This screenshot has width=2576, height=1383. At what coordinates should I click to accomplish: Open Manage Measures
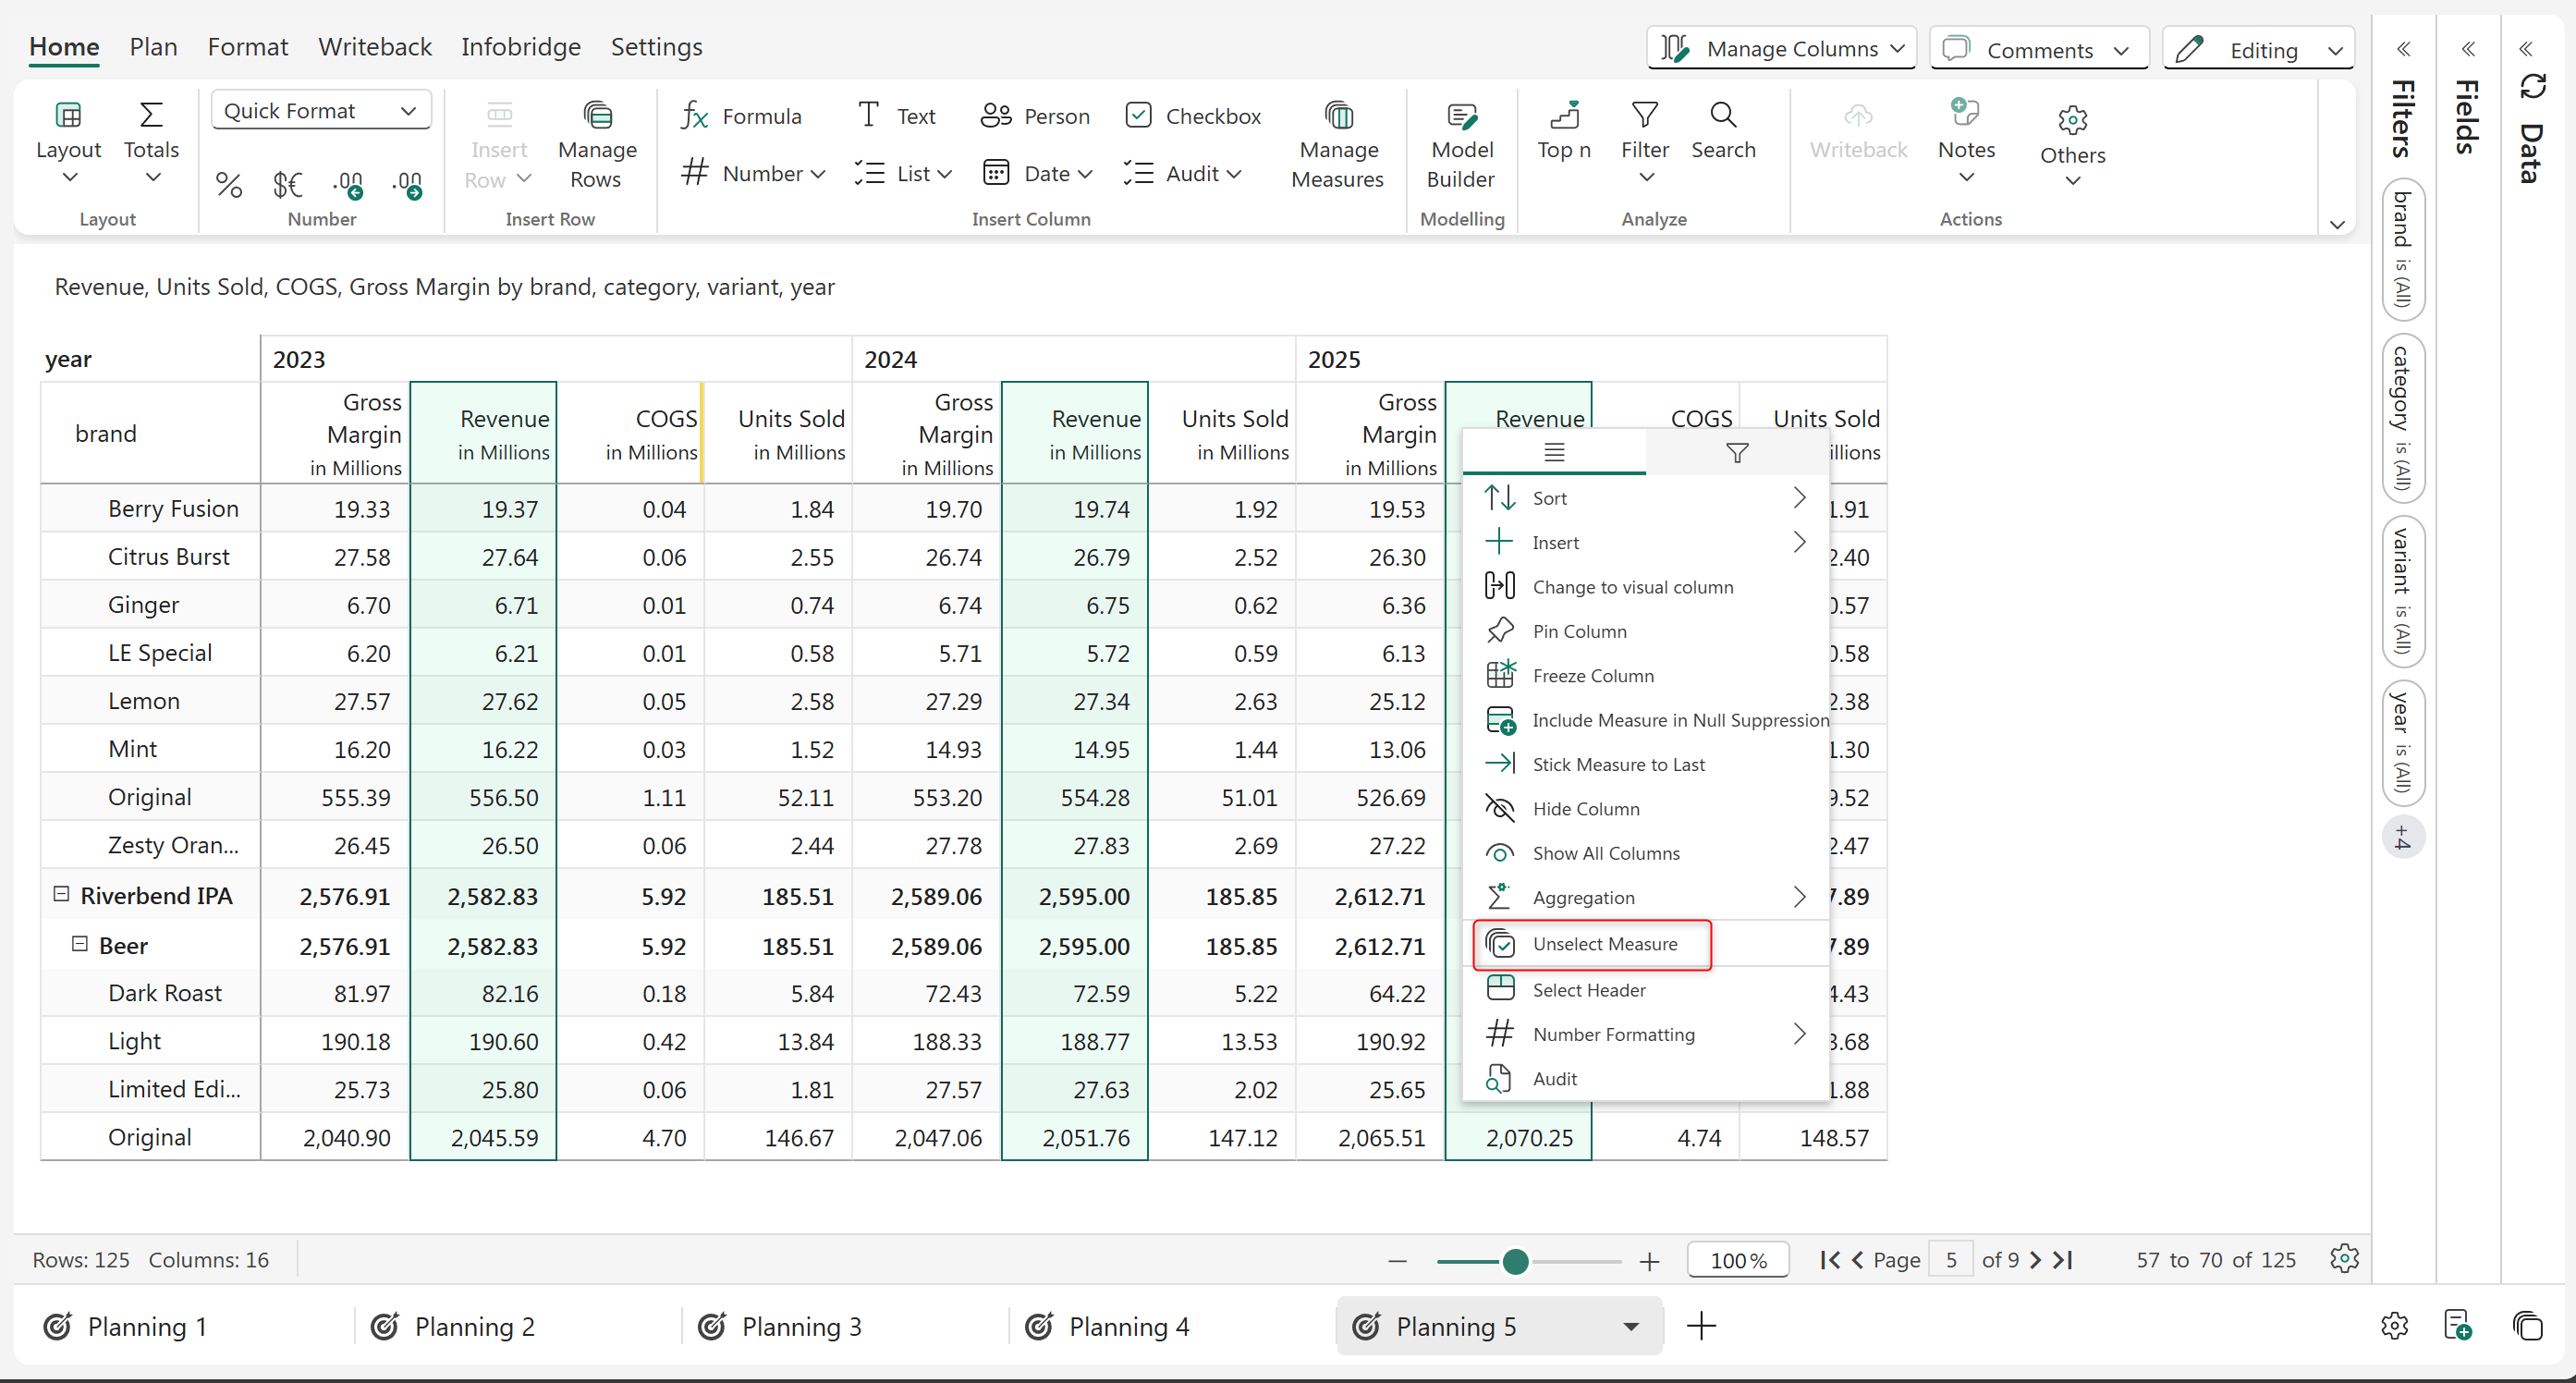coord(1337,147)
